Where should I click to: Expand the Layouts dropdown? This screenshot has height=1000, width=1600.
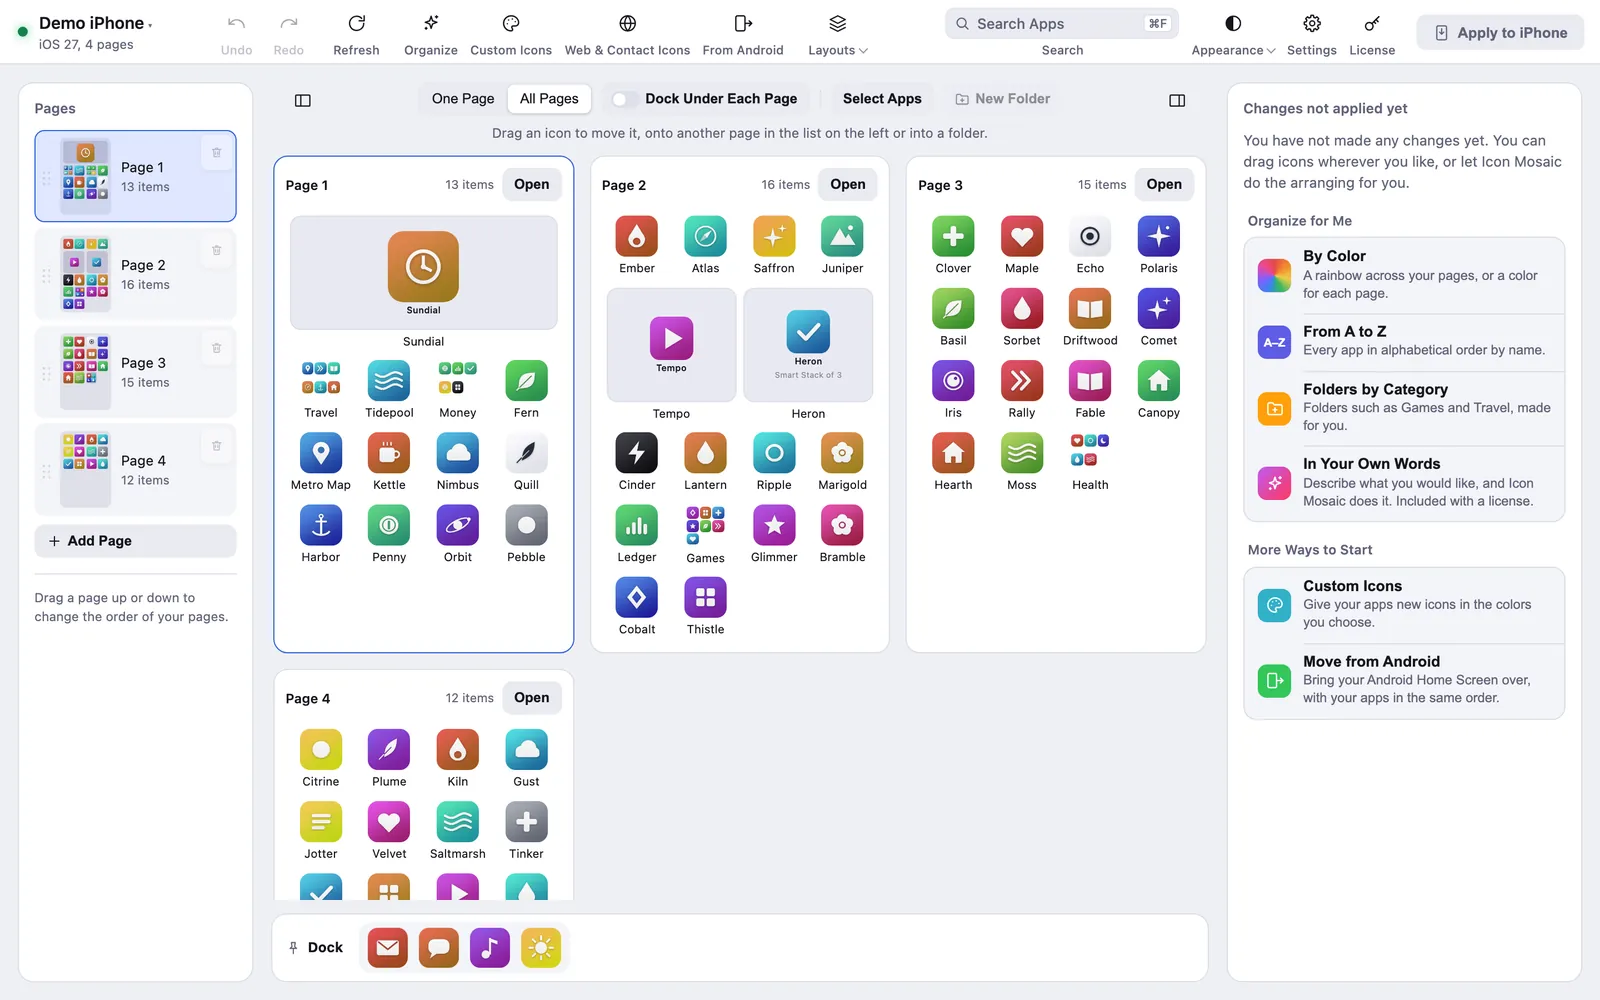click(x=838, y=33)
